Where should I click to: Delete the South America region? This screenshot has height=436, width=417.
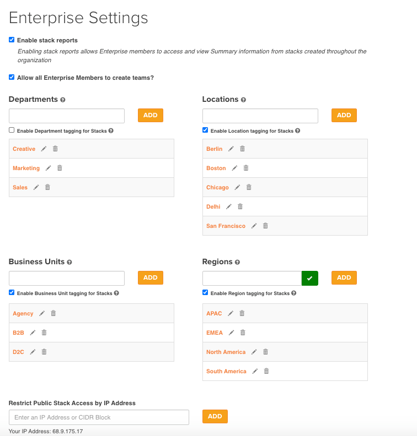(x=266, y=371)
